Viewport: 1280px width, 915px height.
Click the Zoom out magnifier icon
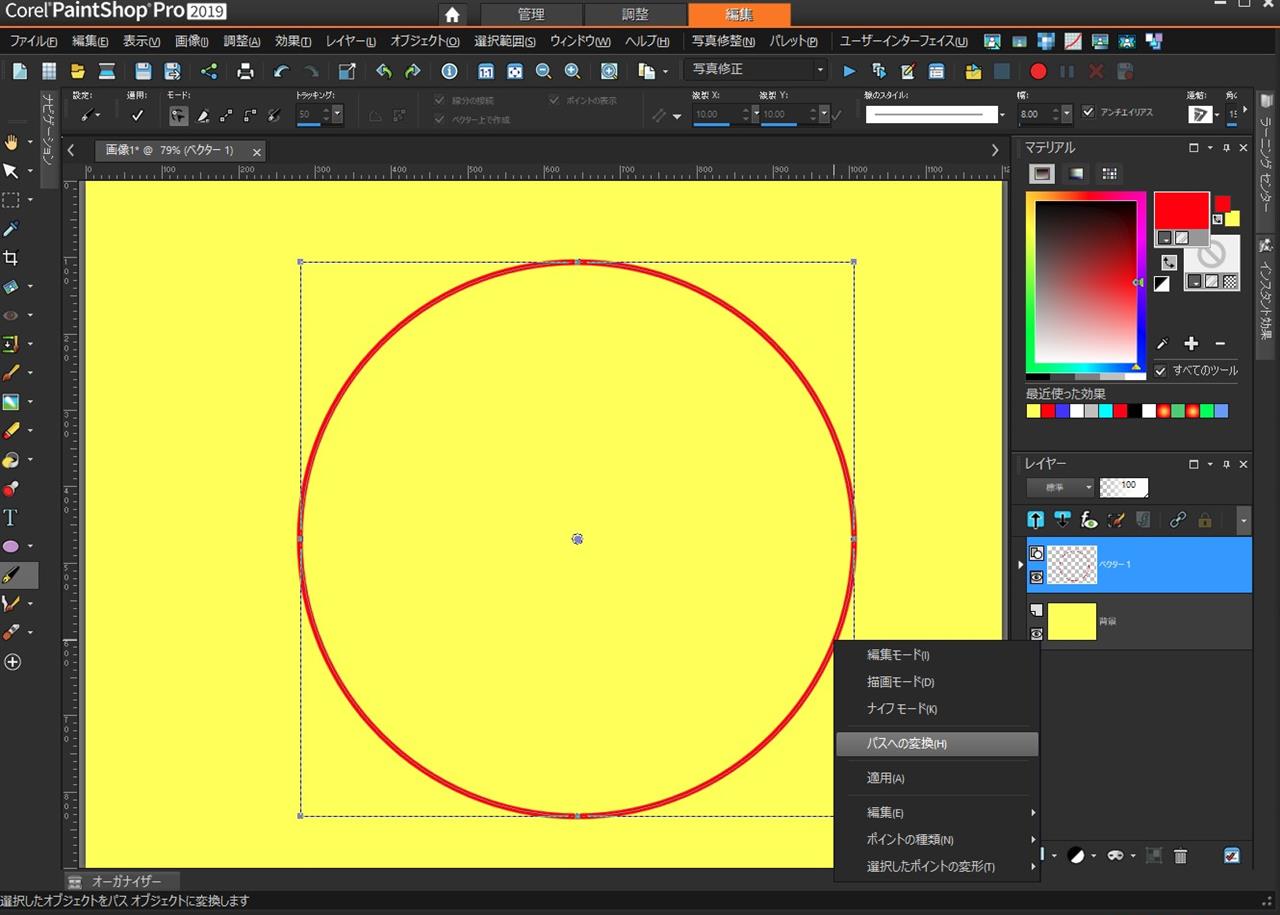(x=543, y=71)
